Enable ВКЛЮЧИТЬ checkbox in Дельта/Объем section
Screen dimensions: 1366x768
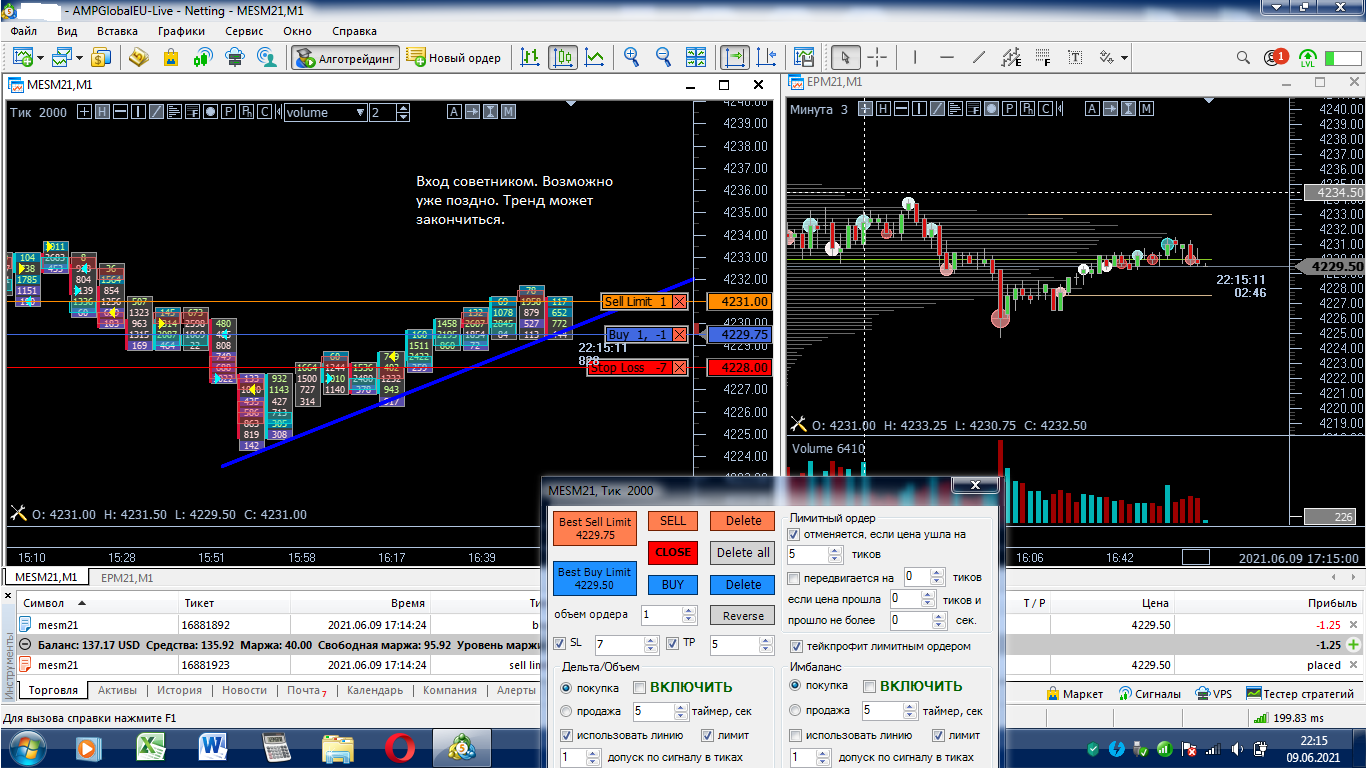[640, 687]
